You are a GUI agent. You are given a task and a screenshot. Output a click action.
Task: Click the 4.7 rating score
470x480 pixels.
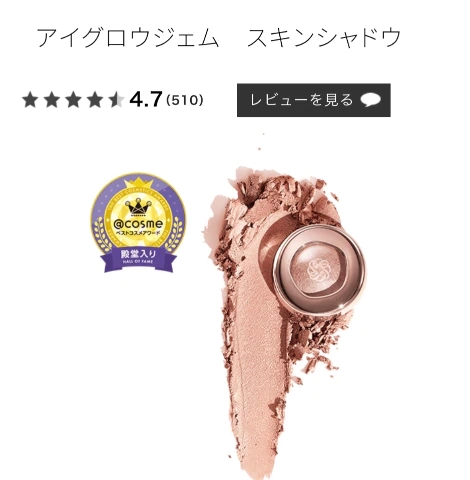pyautogui.click(x=146, y=100)
